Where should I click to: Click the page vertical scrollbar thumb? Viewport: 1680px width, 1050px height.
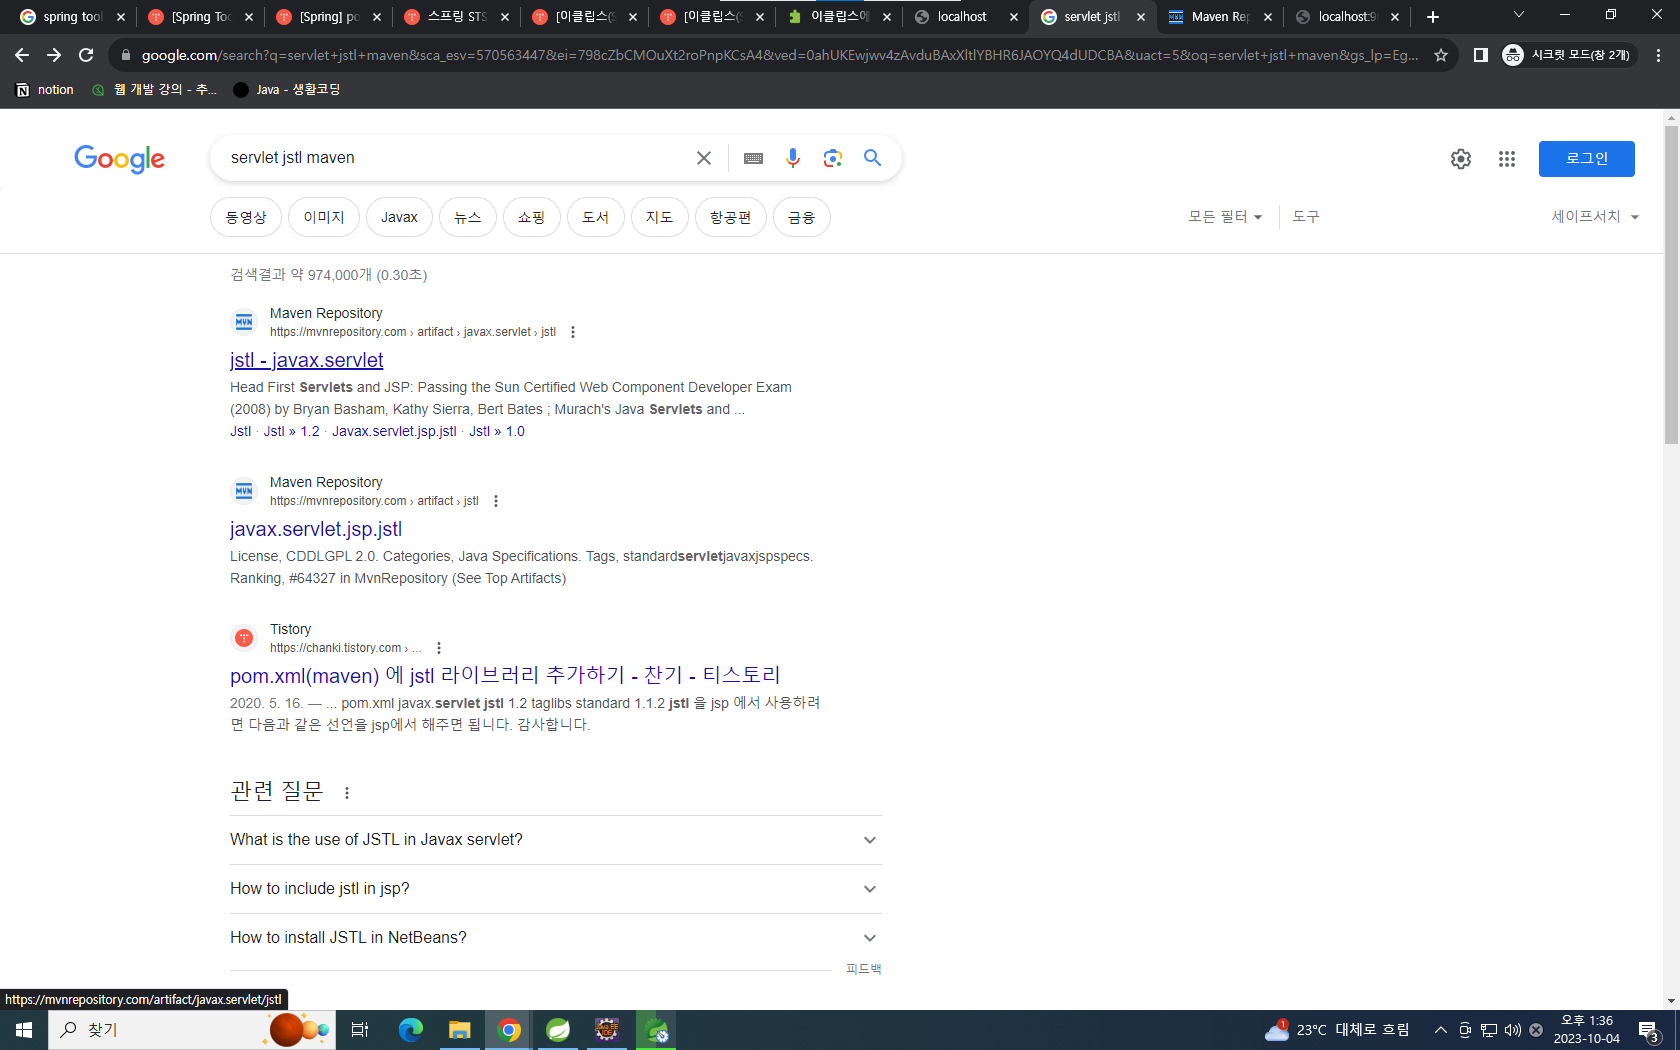[x=1671, y=285]
